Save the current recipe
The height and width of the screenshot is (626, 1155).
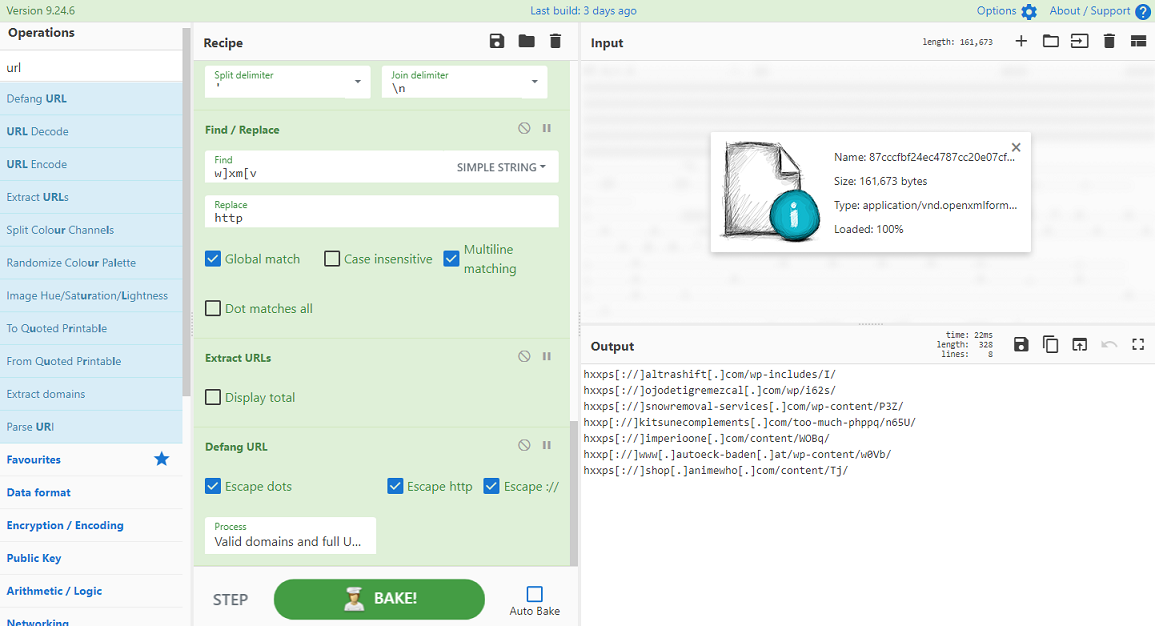click(497, 41)
